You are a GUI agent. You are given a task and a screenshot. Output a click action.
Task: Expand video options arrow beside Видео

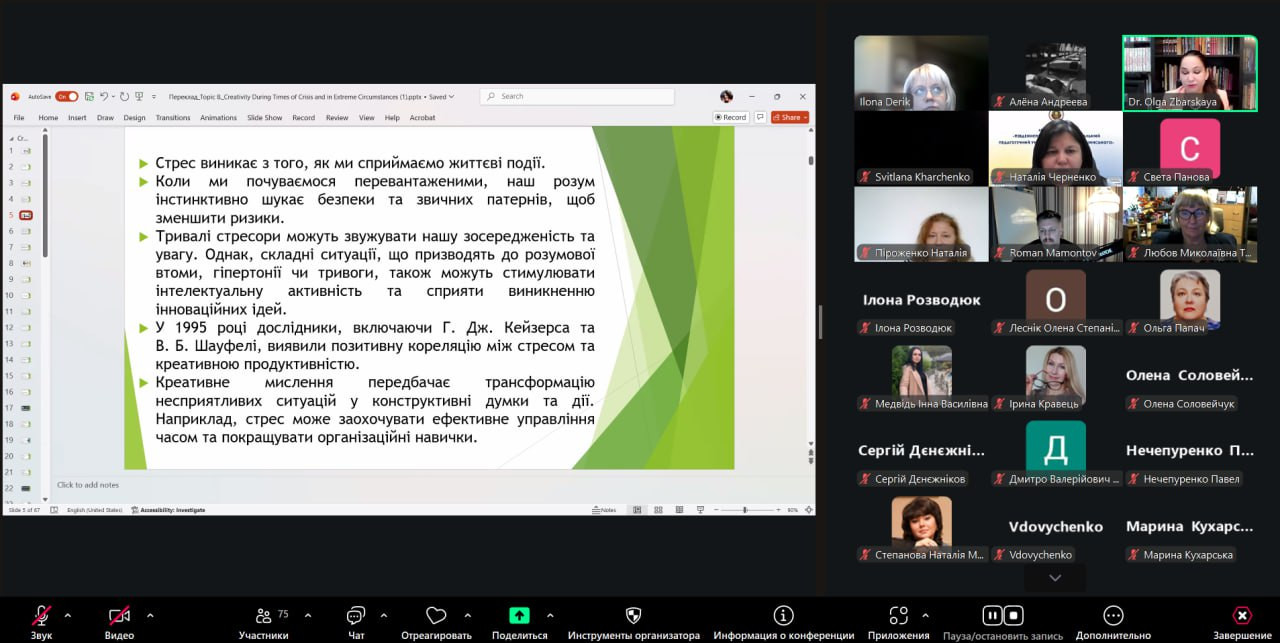click(x=150, y=615)
